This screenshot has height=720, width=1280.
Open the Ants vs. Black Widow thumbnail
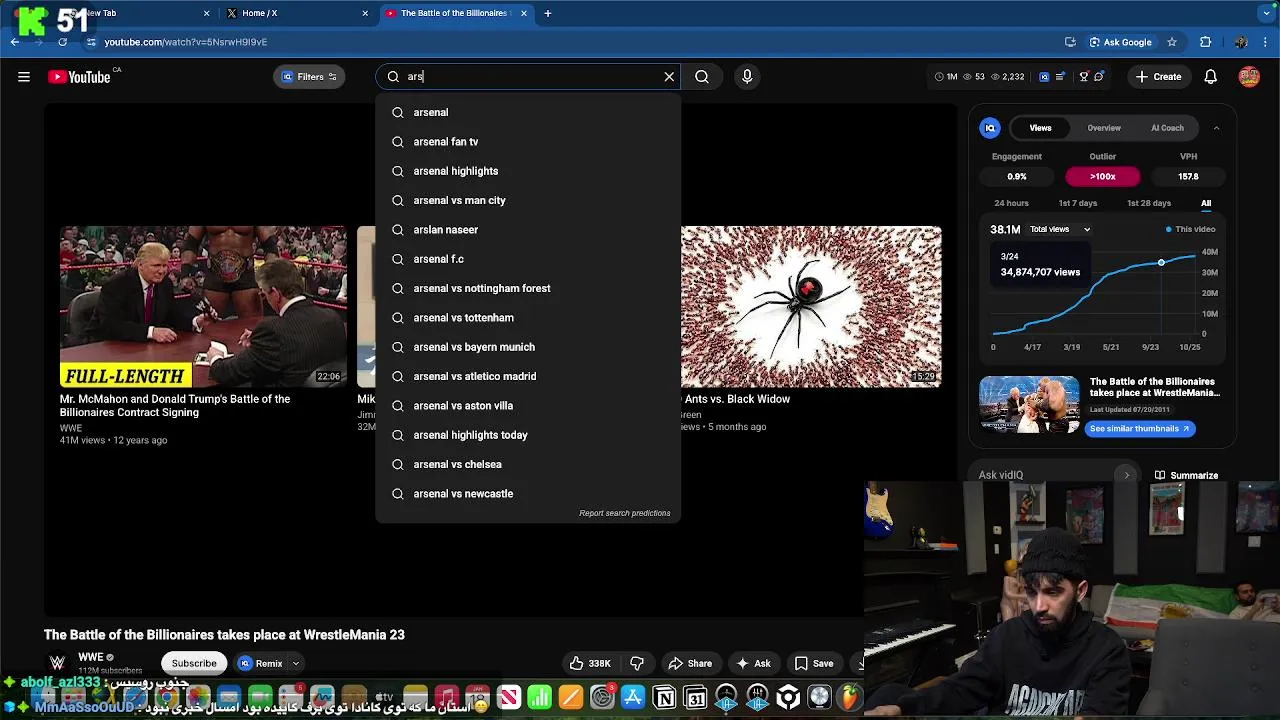(x=811, y=306)
